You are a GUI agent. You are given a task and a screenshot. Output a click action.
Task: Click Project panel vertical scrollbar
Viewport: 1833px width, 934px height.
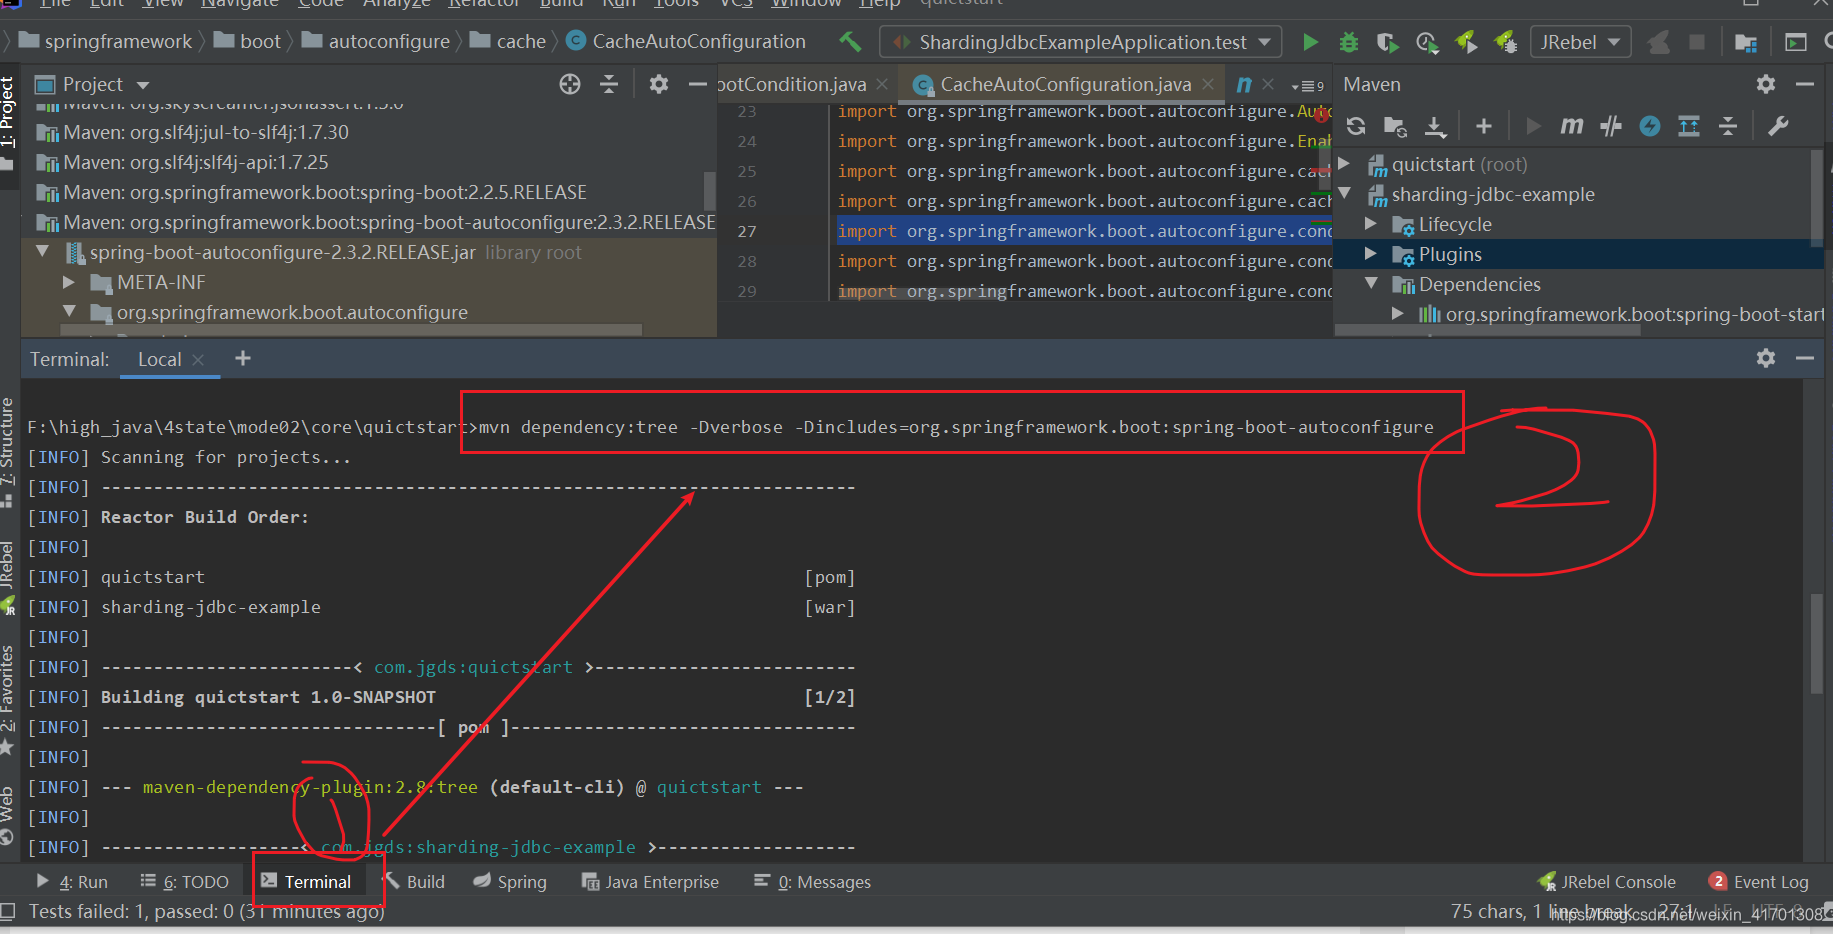click(x=710, y=190)
